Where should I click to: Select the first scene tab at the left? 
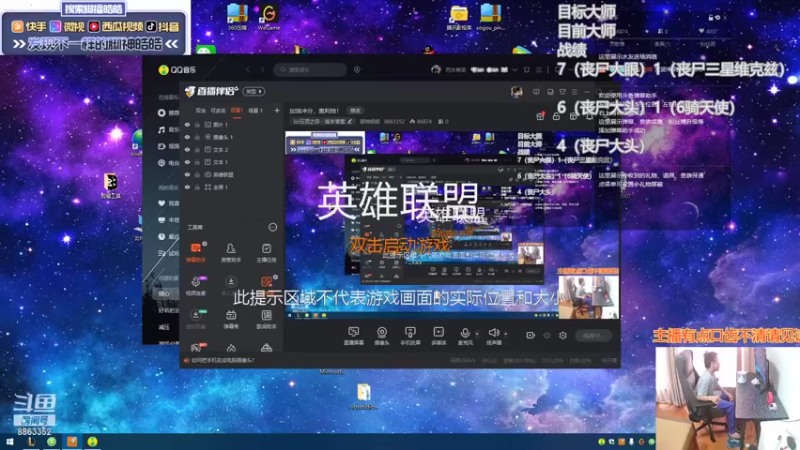(201, 110)
